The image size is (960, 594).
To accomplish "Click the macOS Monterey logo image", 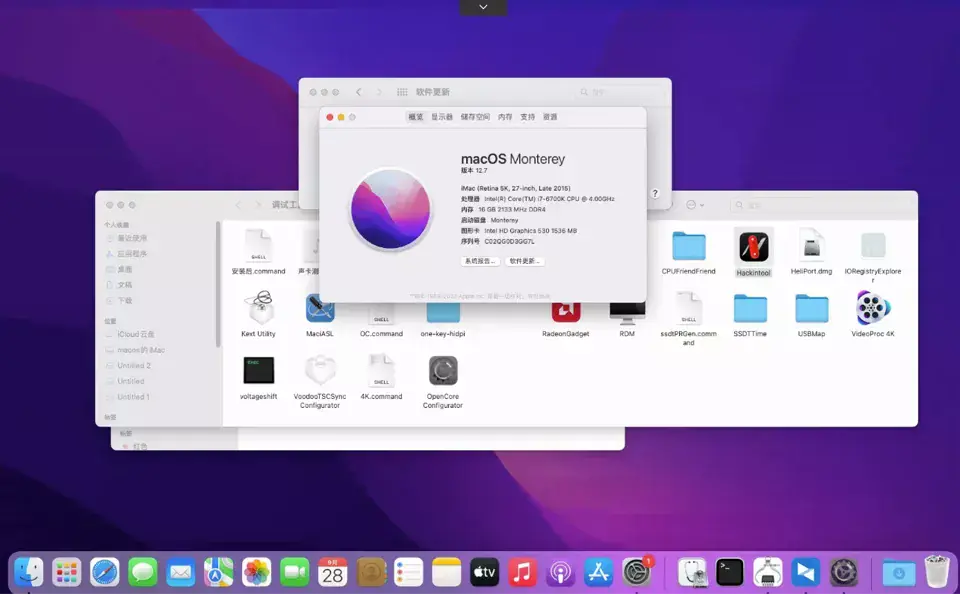I will tap(391, 209).
